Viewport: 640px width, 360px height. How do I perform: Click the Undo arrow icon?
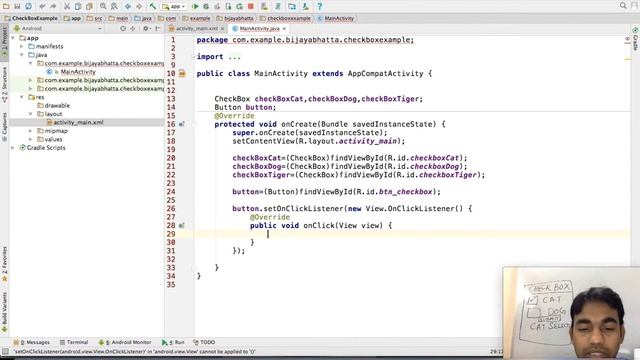[42, 6]
